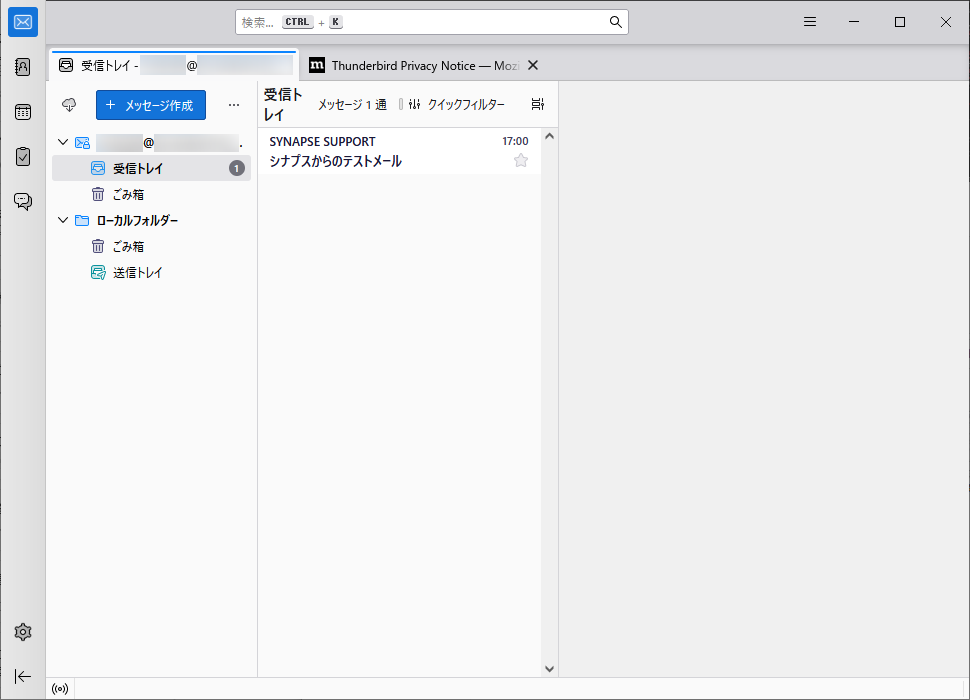
Task: Select the 送信トレイ folder
Action: point(137,273)
